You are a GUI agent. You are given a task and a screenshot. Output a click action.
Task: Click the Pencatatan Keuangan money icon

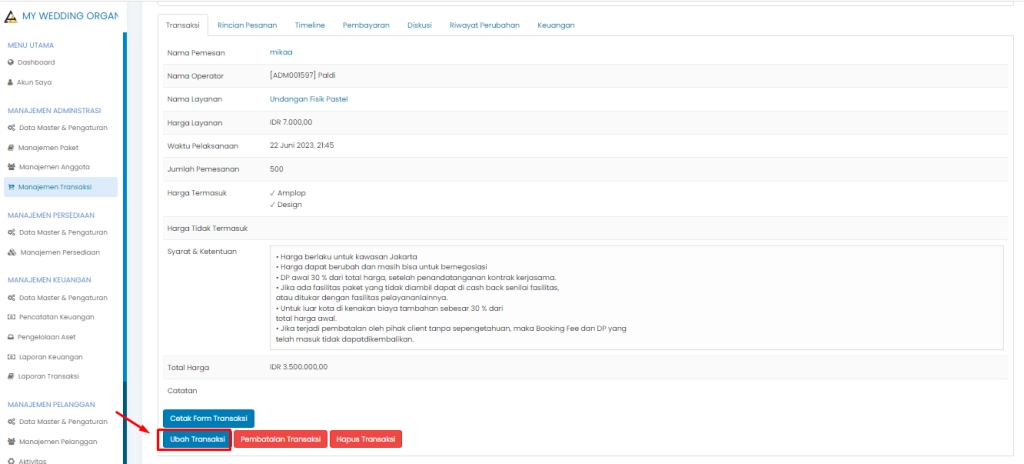(11, 317)
